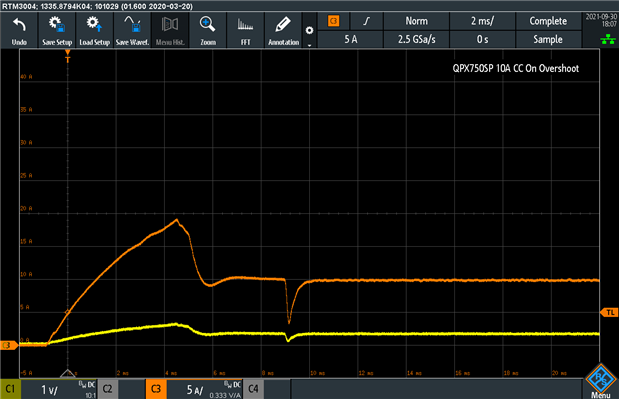Open the 0 s horizontal position field
Screen dimensions: 619x399
[x=482, y=39]
